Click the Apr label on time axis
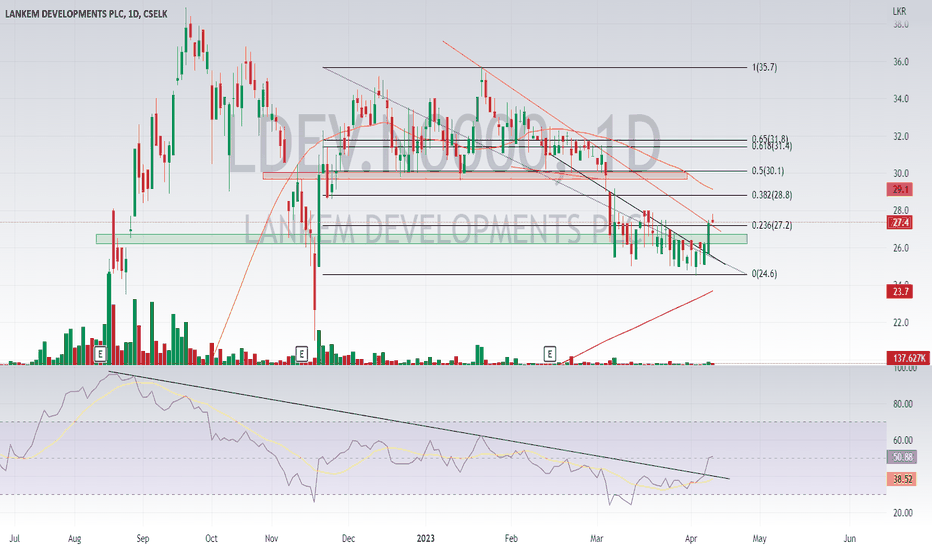 [x=691, y=539]
